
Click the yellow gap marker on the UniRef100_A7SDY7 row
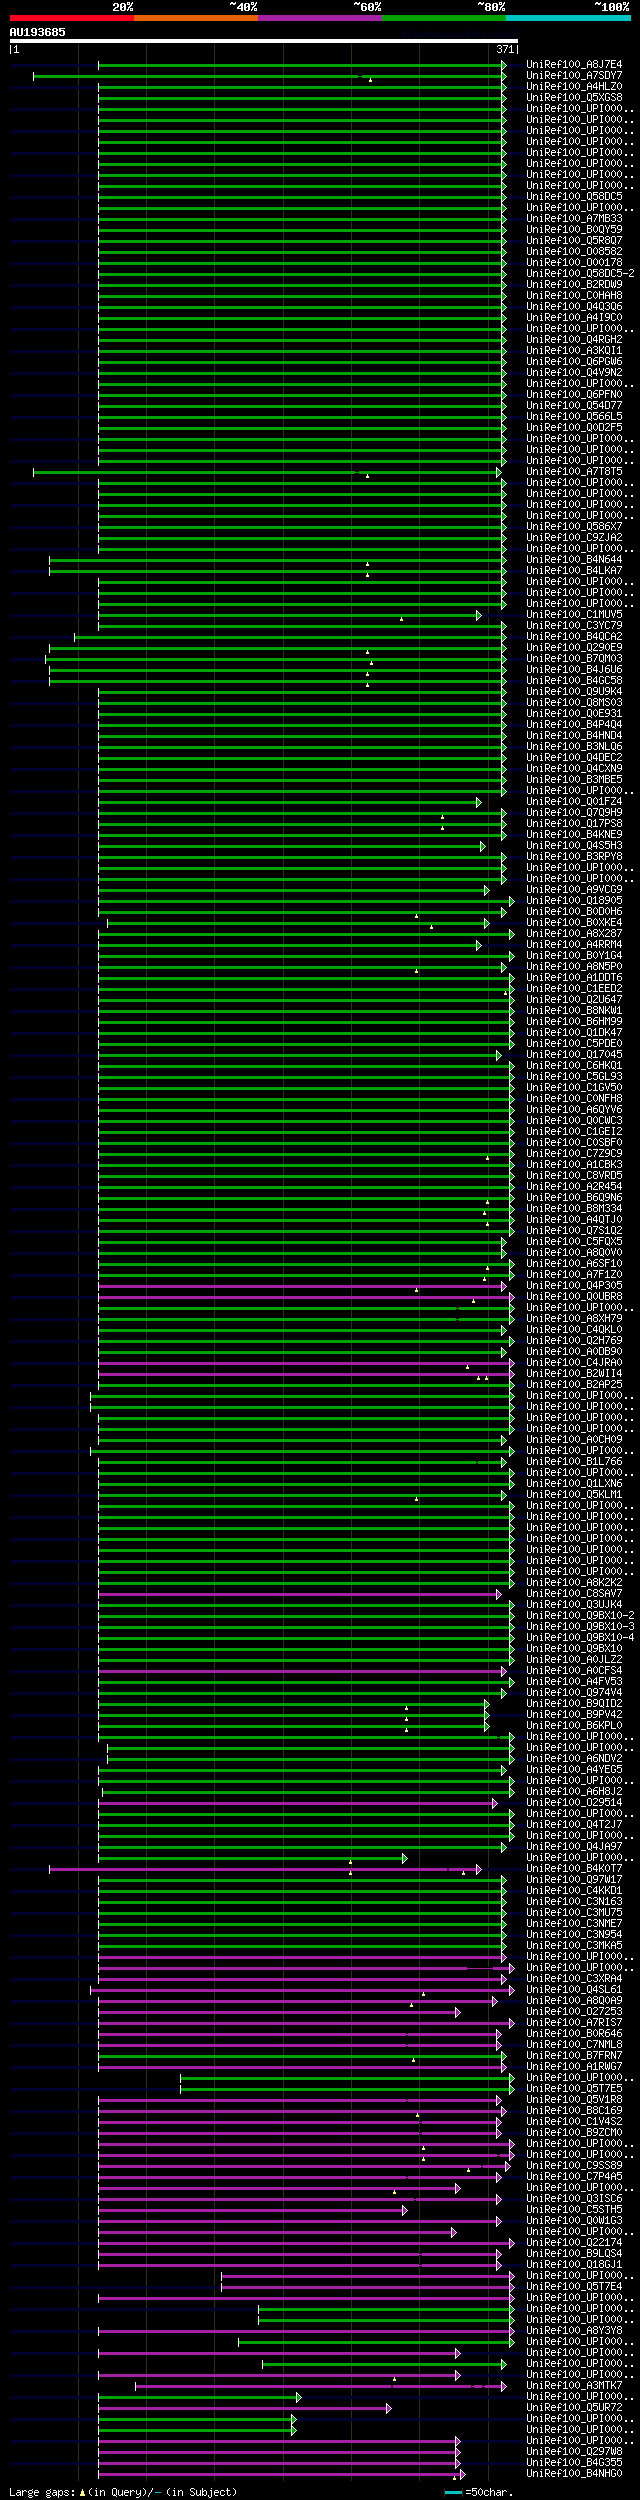[x=370, y=80]
